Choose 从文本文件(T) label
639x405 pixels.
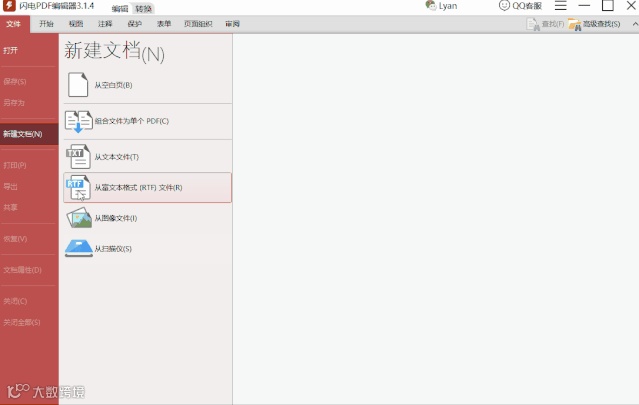117,157
